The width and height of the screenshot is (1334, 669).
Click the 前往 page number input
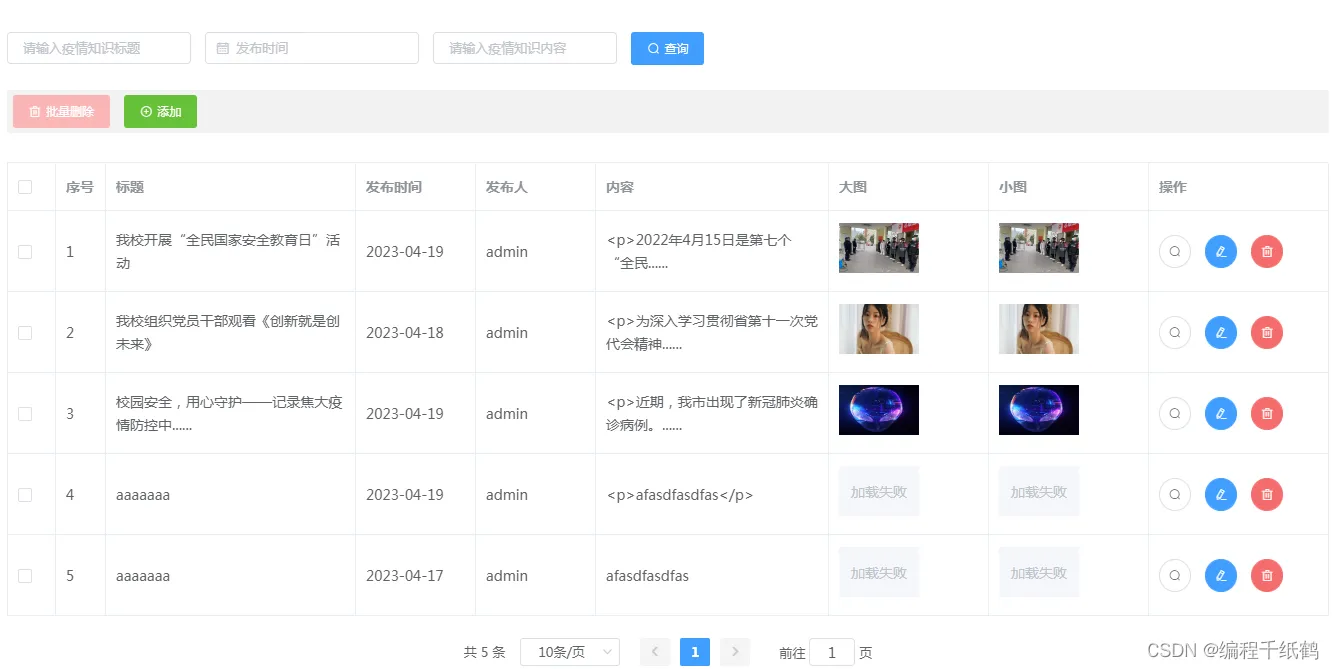pos(832,652)
